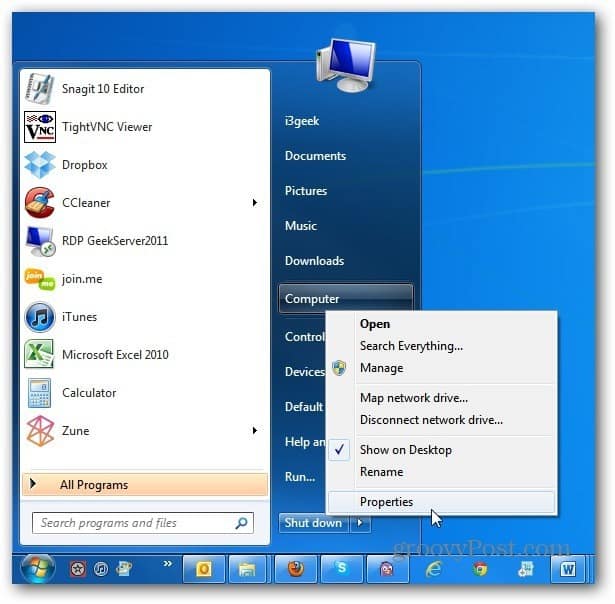Image resolution: width=615 pixels, height=604 pixels.
Task: Click Properties in context menu
Action: point(441,502)
